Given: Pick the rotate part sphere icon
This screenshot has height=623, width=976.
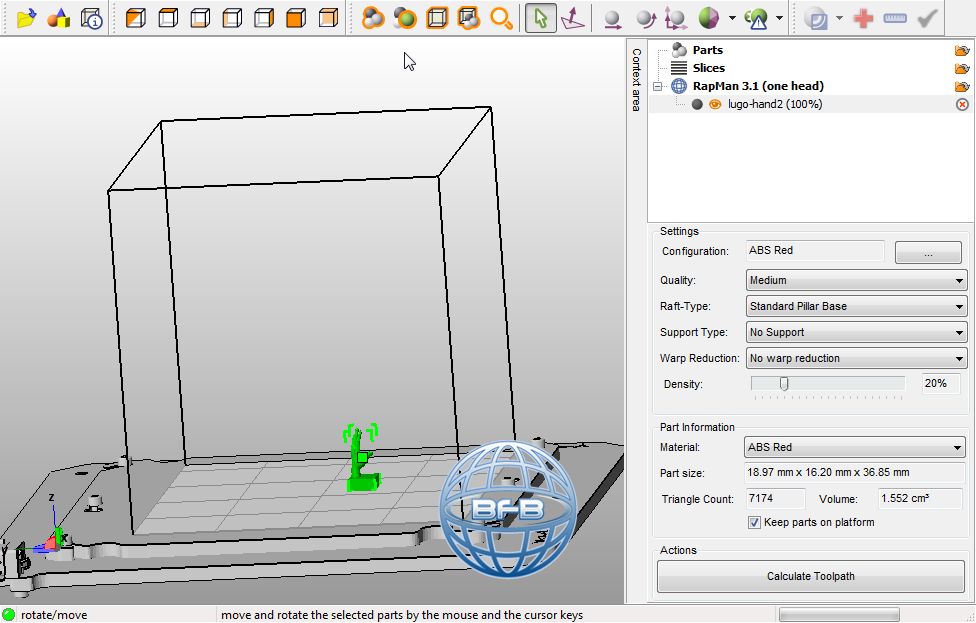Looking at the screenshot, I should (x=645, y=19).
